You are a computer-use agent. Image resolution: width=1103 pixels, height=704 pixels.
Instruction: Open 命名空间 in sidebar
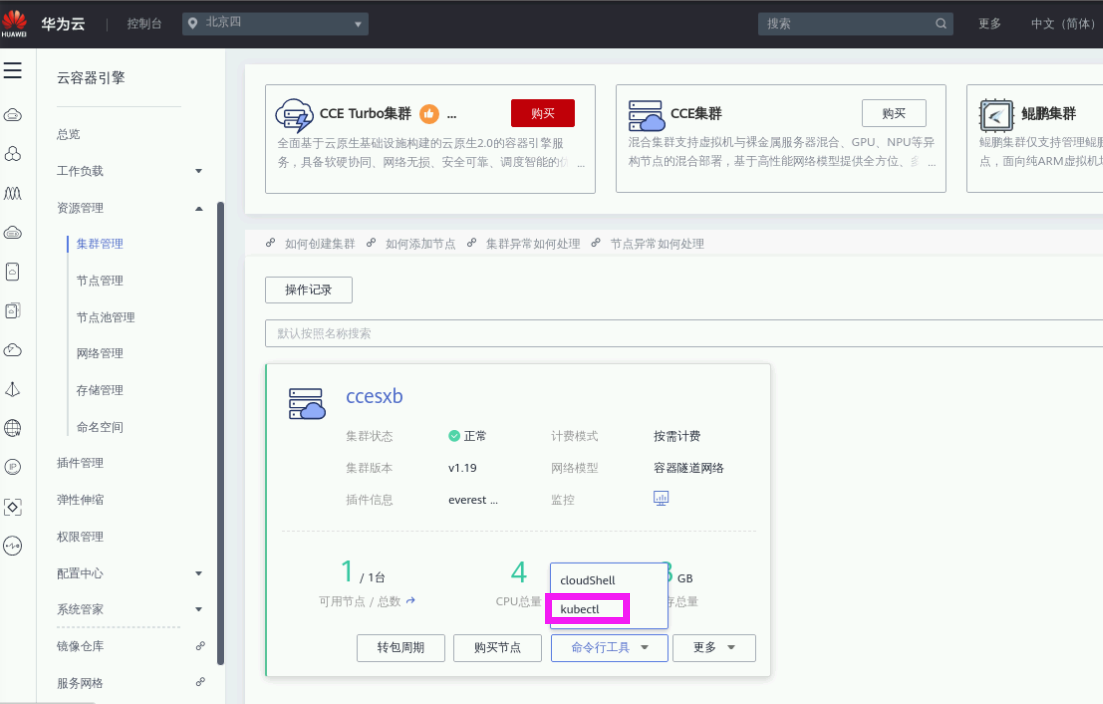pos(100,427)
